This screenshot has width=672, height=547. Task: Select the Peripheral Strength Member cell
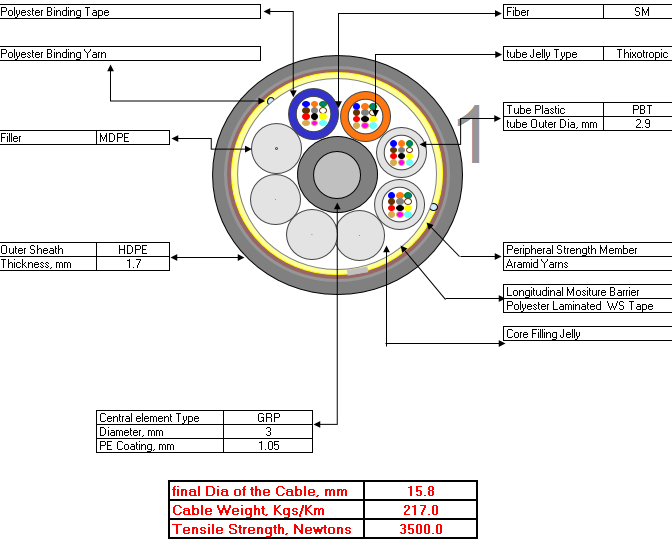[588, 249]
